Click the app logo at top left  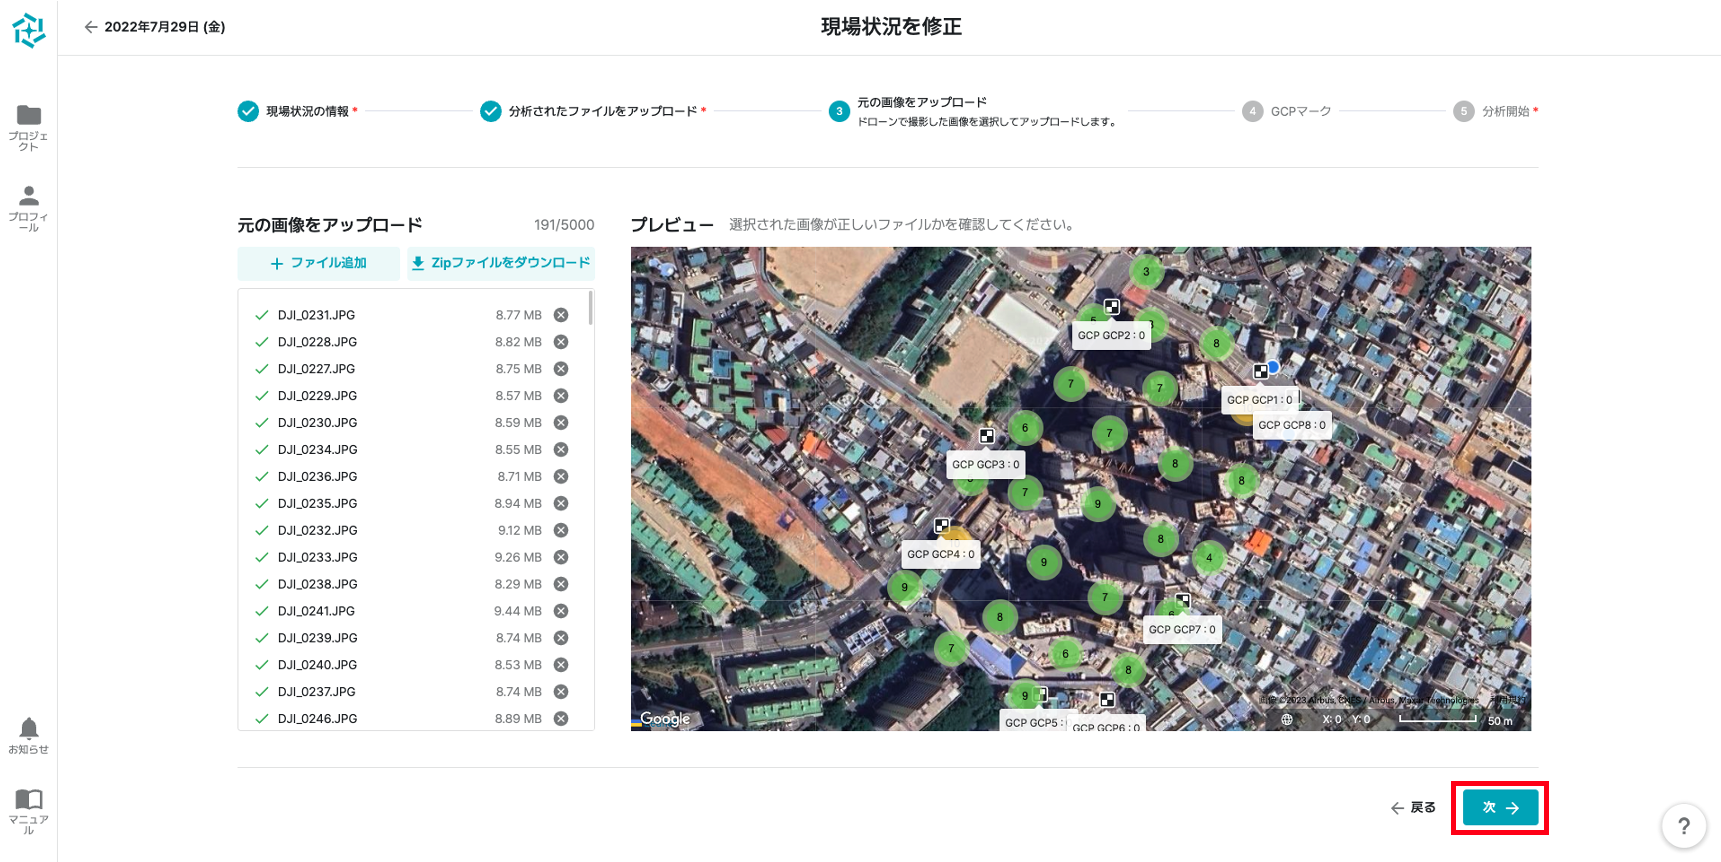point(29,30)
